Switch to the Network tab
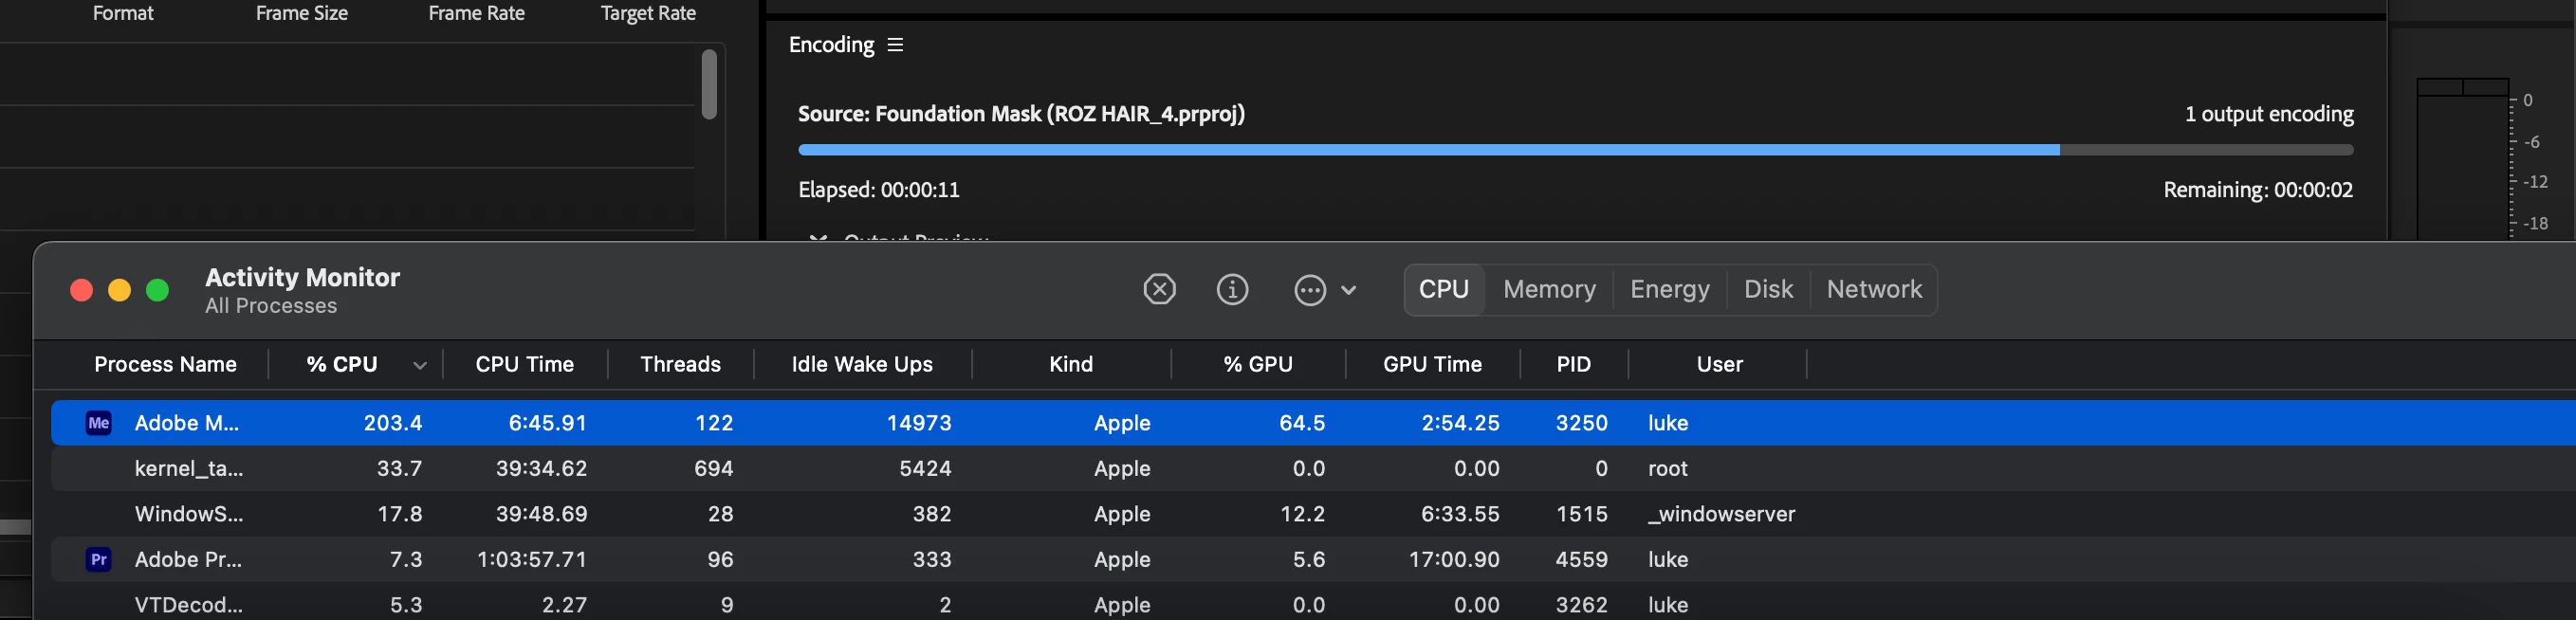The width and height of the screenshot is (2576, 620). (x=1874, y=290)
